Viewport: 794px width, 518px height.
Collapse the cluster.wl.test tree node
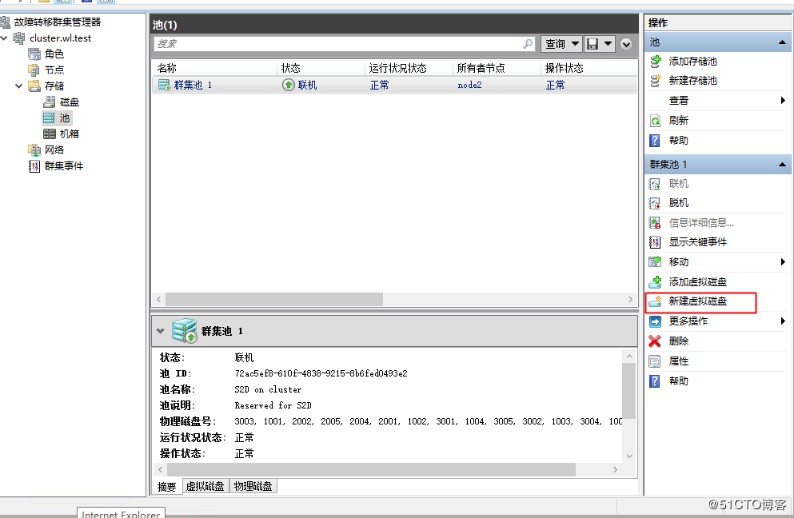click(5, 38)
